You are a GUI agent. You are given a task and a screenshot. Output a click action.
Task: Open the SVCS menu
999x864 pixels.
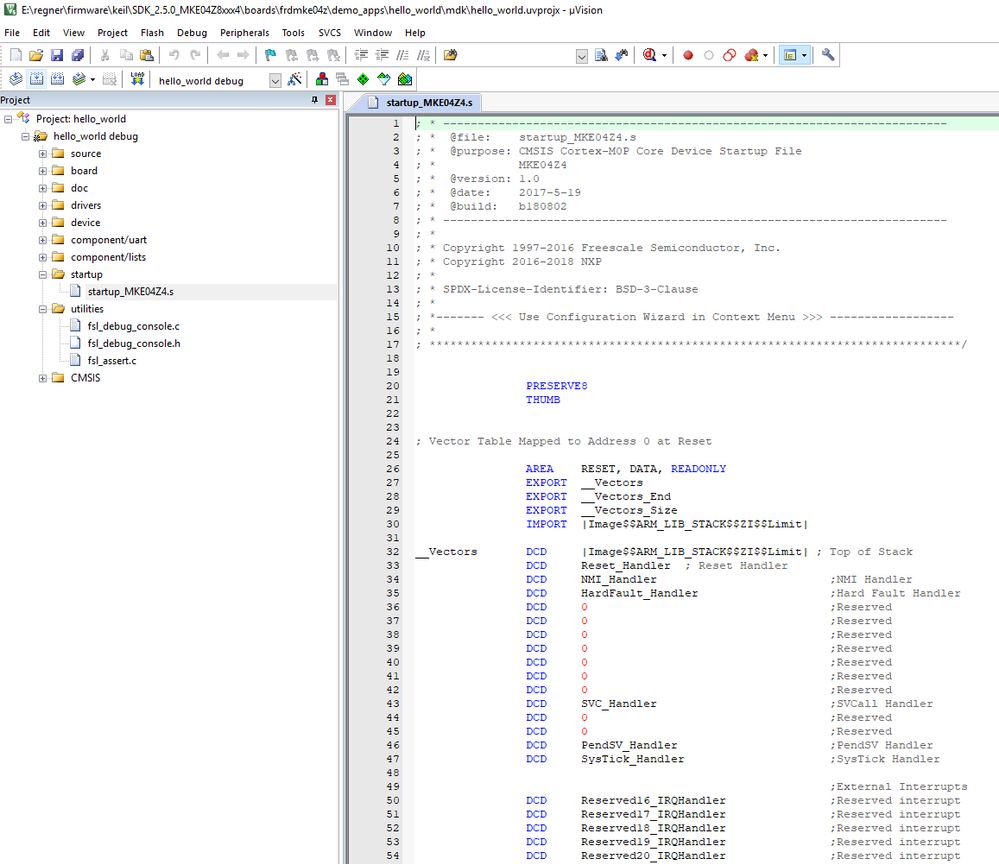[x=329, y=32]
